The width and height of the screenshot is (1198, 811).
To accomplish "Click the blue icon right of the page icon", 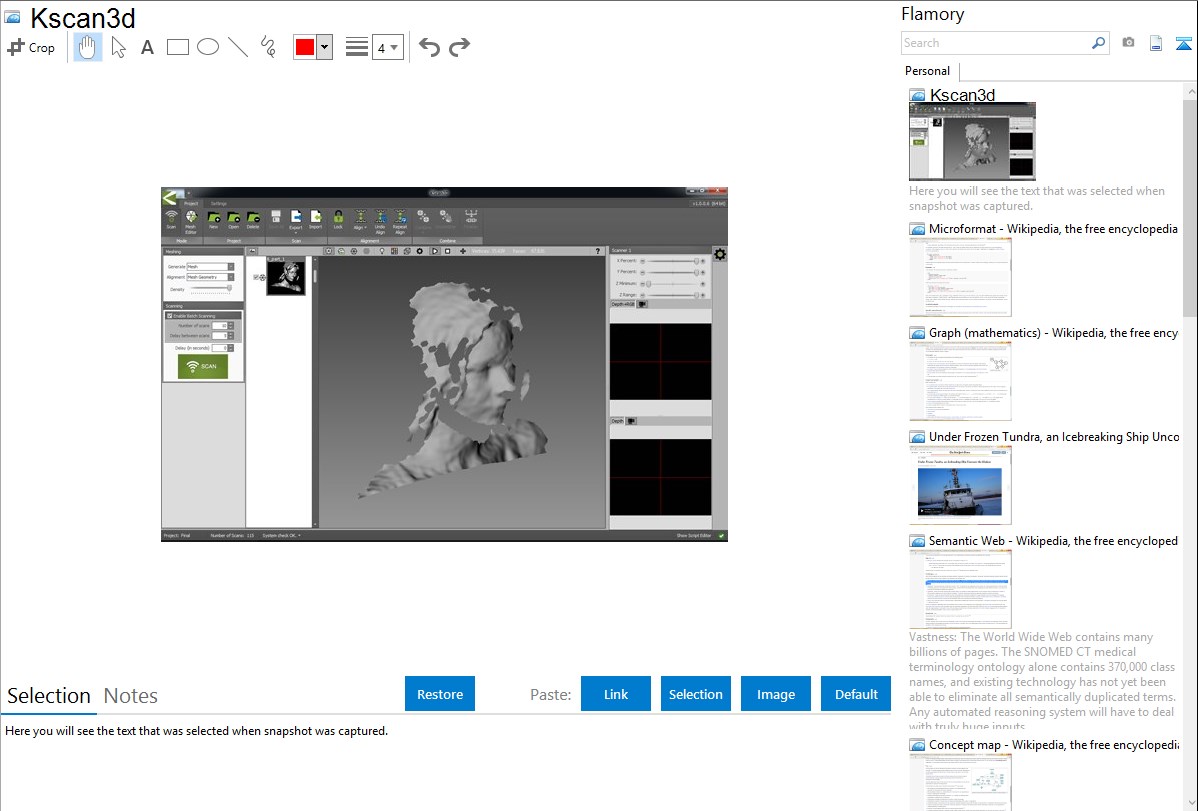I will (1183, 43).
